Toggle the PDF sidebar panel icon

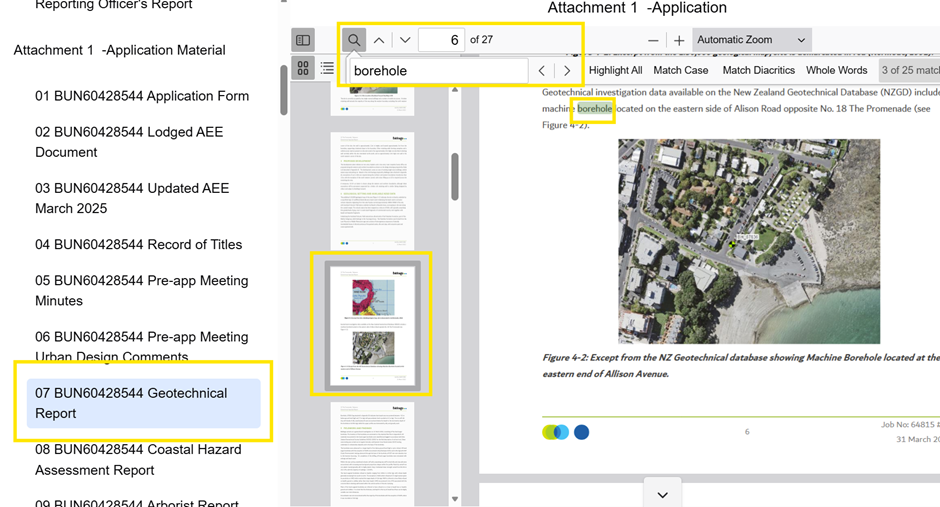coord(303,40)
